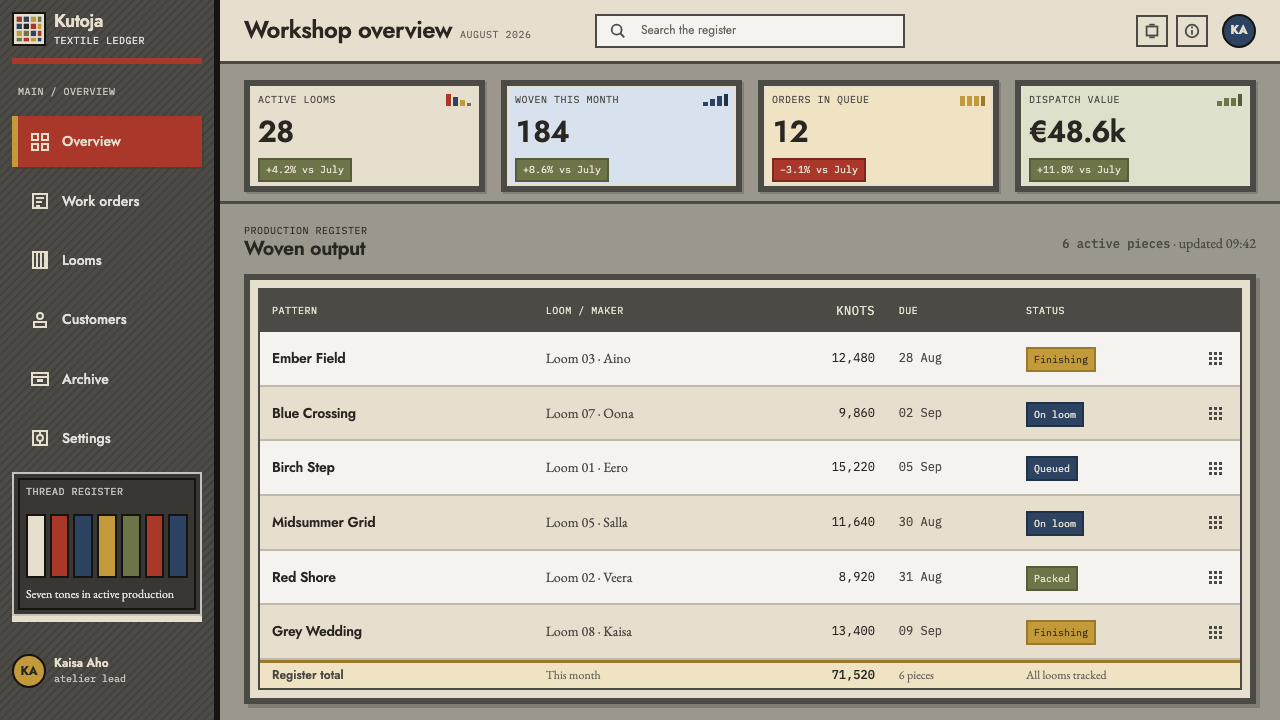Click the grip icon on Red Shore row

[1216, 578]
